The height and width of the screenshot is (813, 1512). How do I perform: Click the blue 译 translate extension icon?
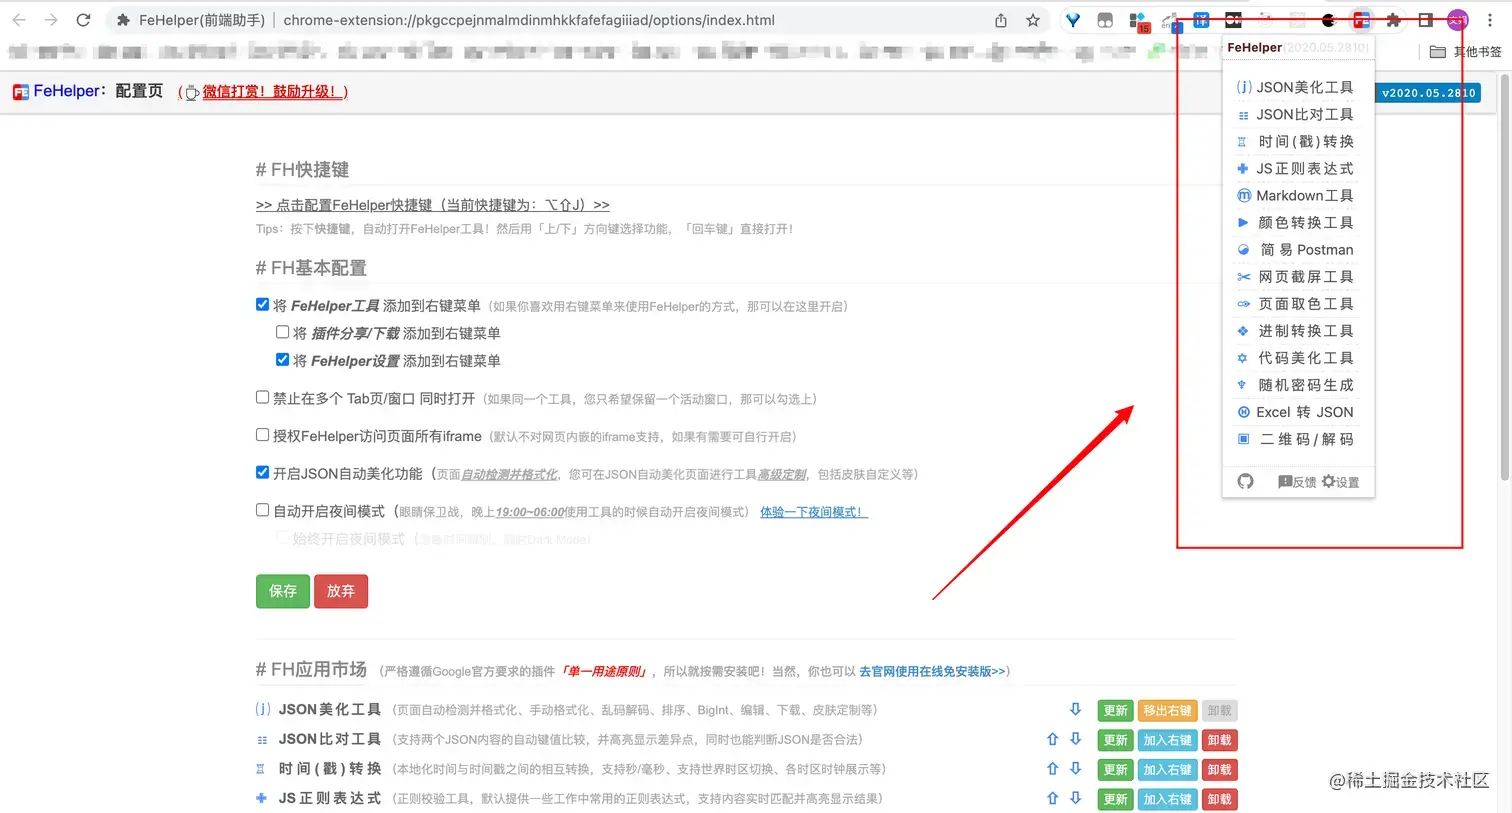tap(1201, 20)
